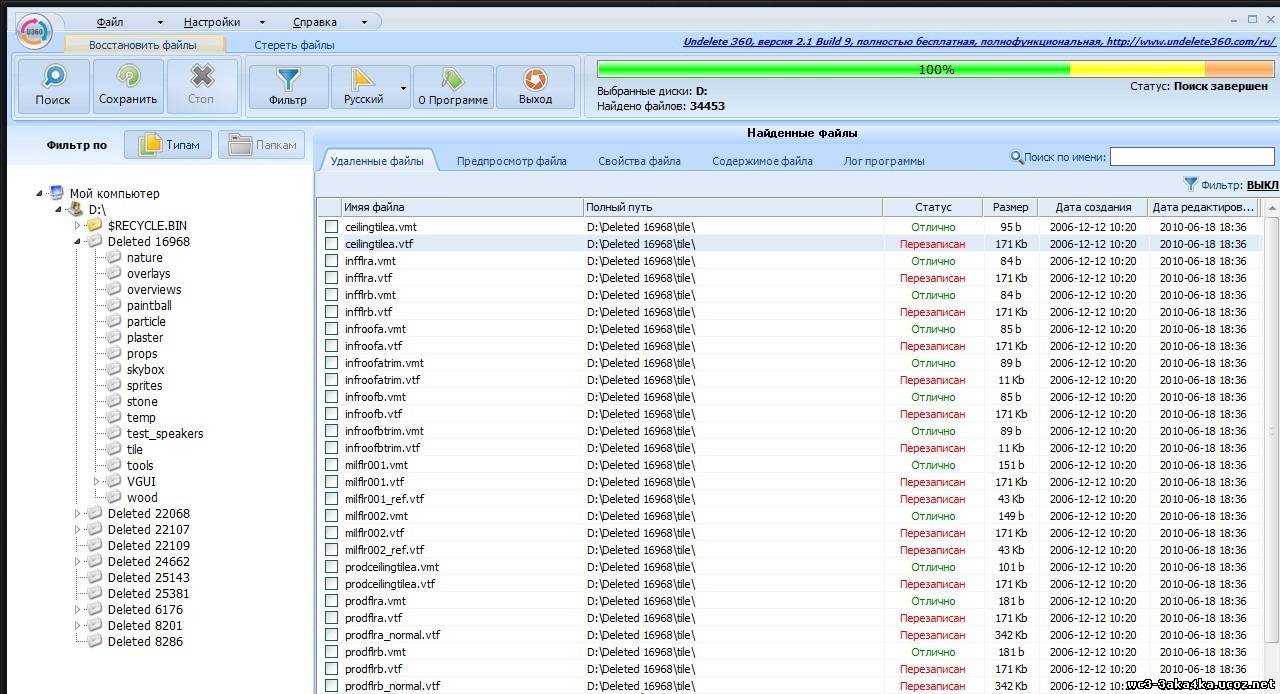Click the Сохранить save icon
Viewport: 1280px width, 694px height.
coord(128,86)
